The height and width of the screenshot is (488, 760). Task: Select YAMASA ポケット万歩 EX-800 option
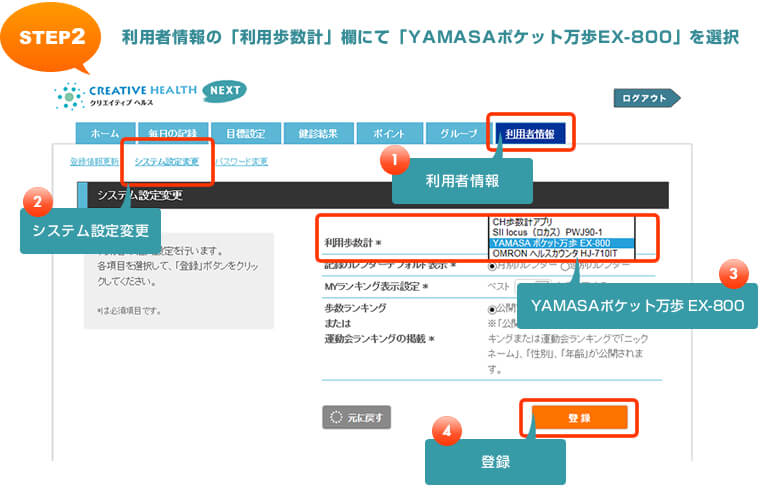[561, 243]
